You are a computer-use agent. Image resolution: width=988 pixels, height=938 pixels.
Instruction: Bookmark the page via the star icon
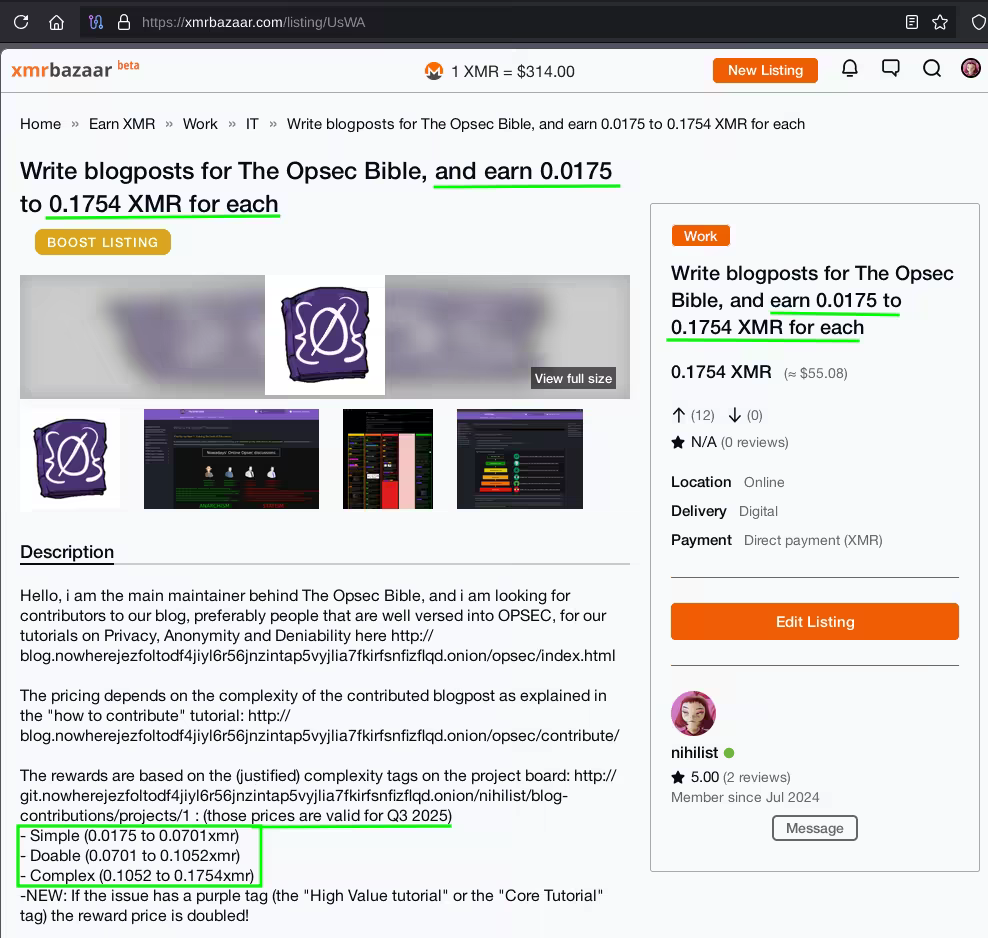[x=938, y=21]
